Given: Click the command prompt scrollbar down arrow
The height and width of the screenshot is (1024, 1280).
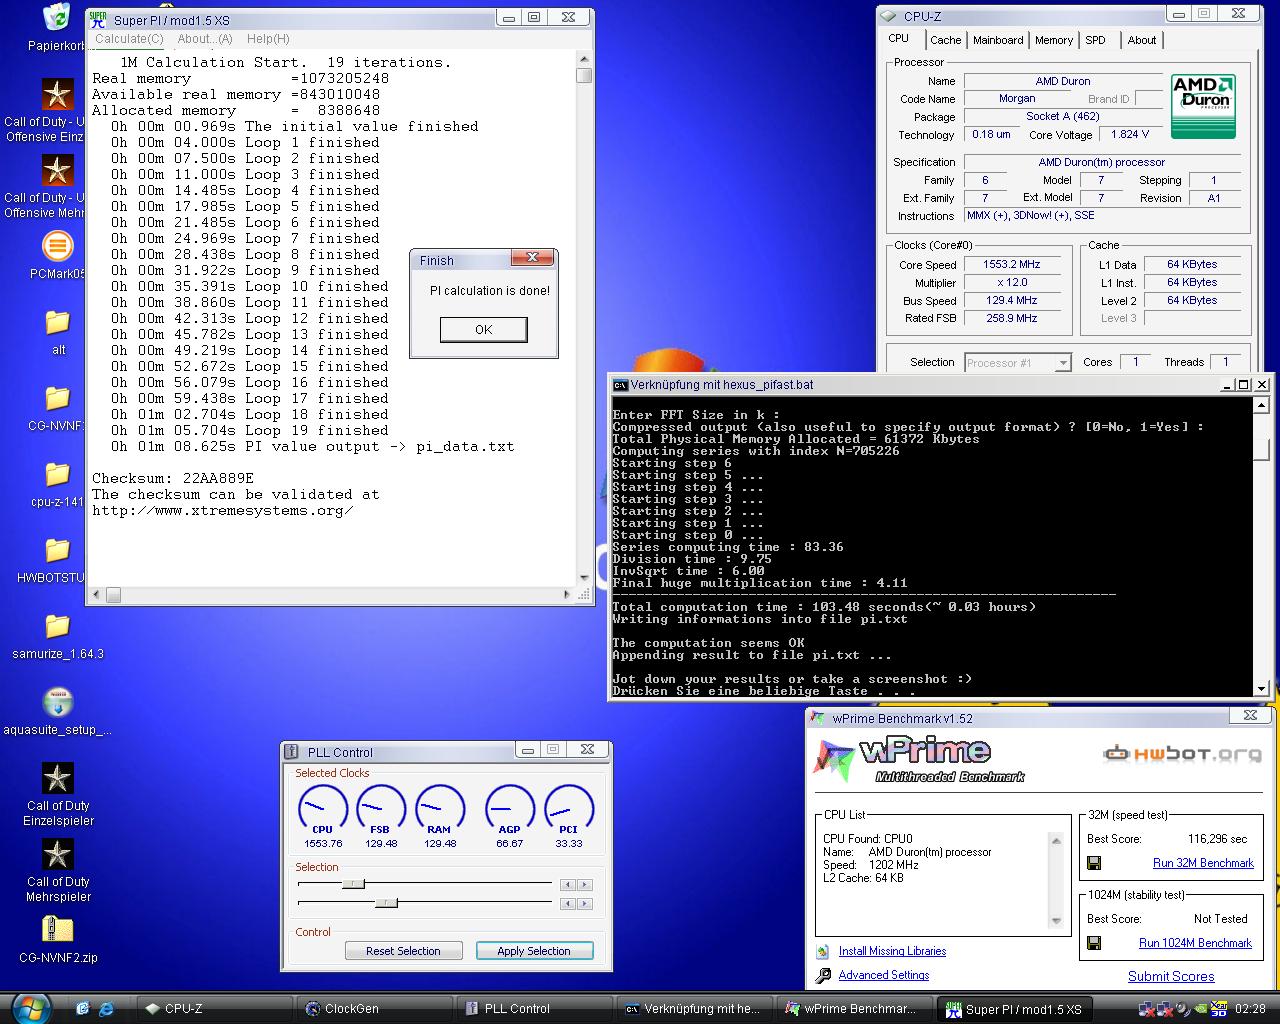Looking at the screenshot, I should click(1261, 688).
